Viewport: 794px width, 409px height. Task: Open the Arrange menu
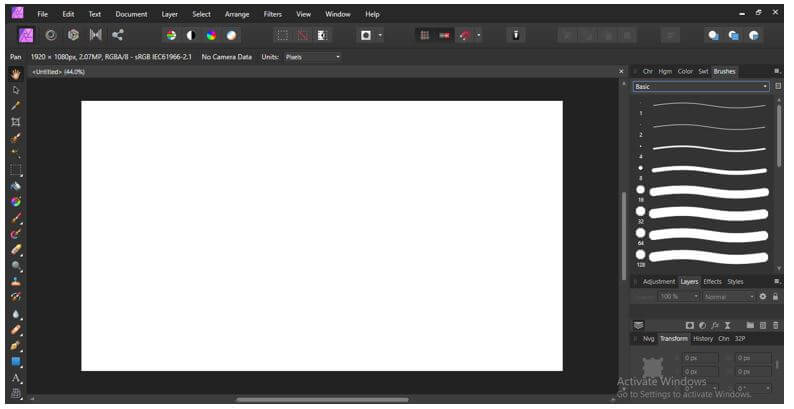[x=237, y=14]
